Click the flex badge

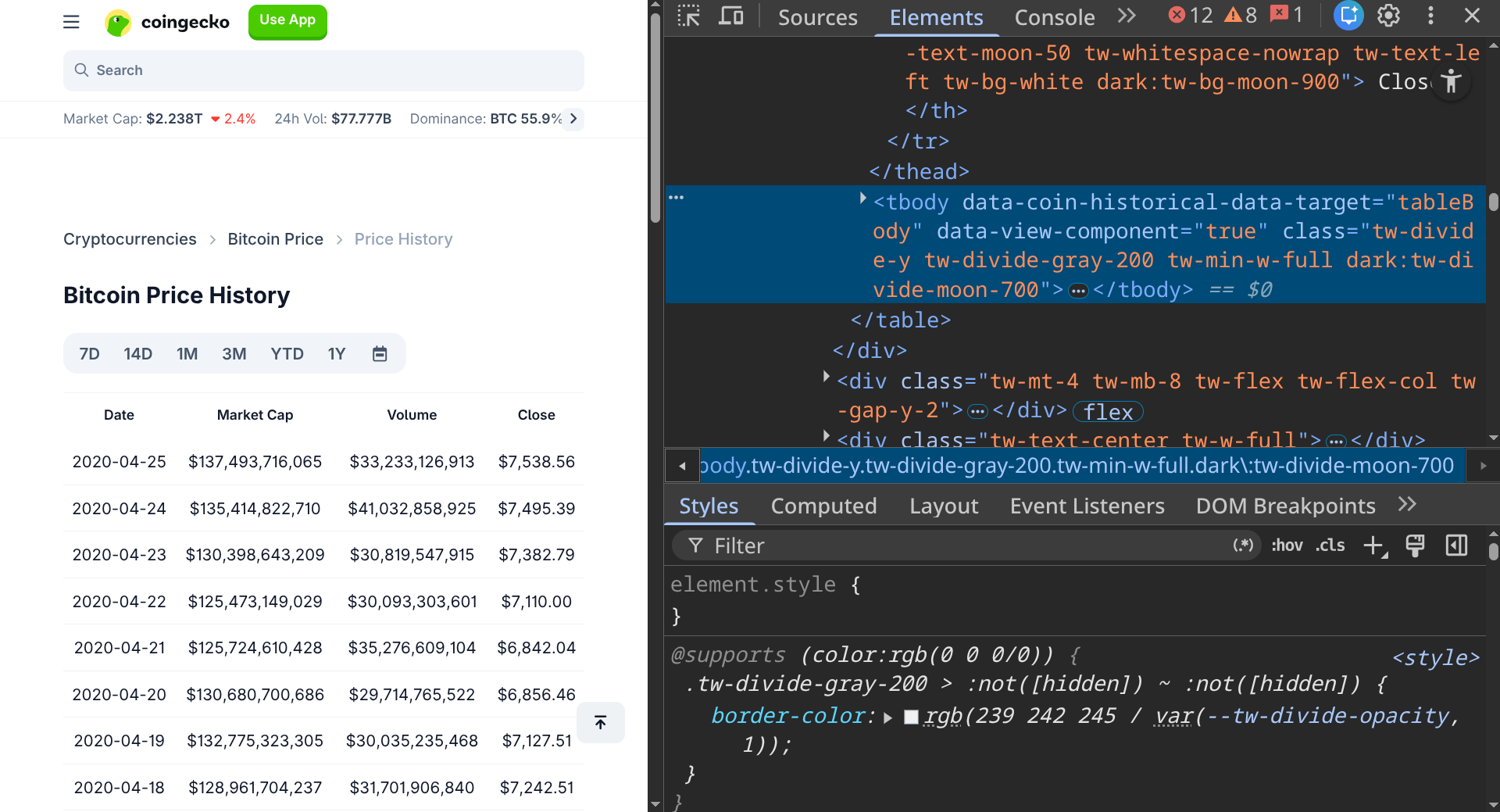tap(1108, 411)
